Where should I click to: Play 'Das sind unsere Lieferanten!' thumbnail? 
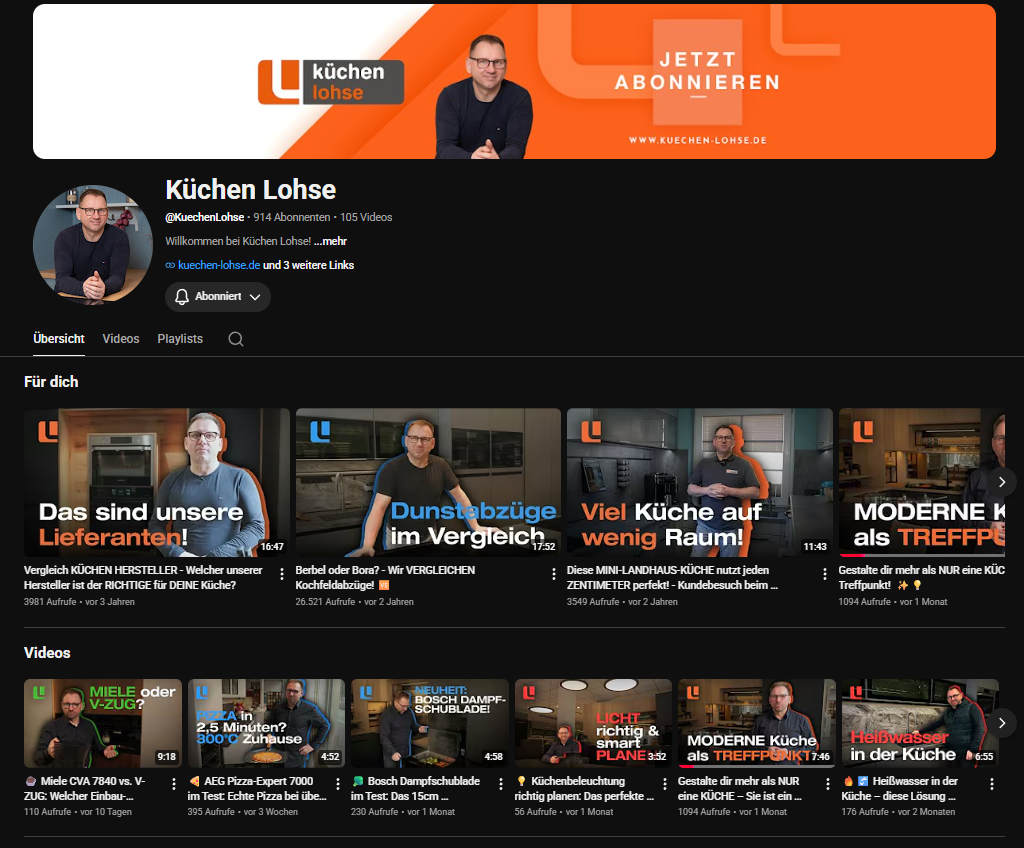(157, 483)
